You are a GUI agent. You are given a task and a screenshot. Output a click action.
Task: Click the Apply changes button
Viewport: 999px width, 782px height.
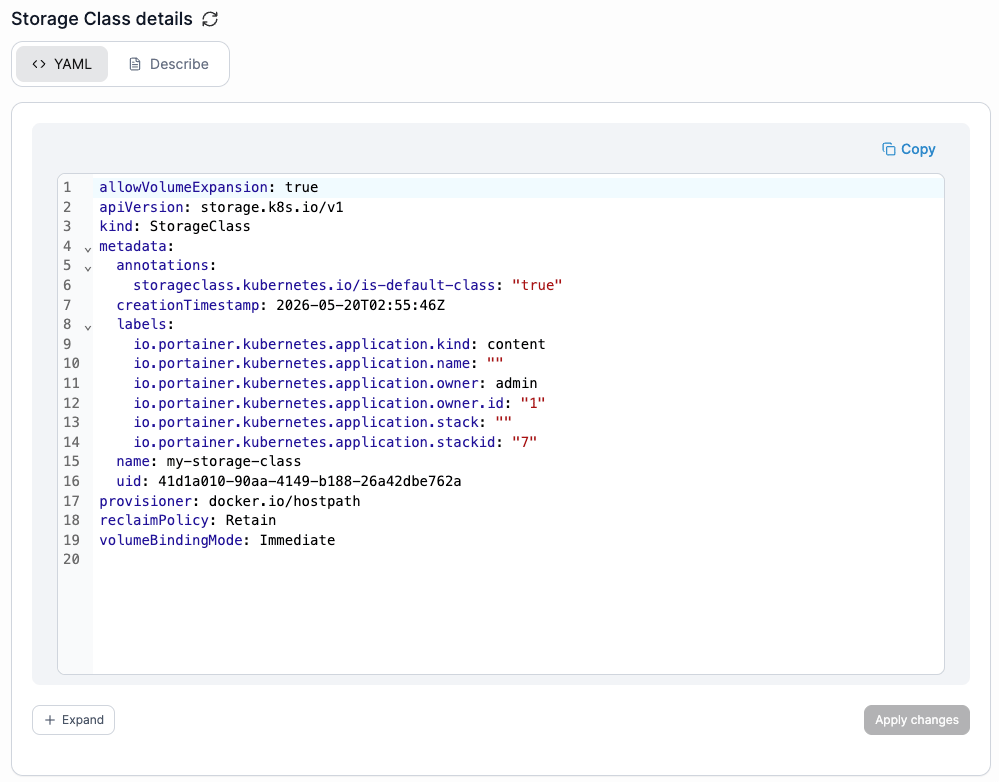click(x=916, y=720)
